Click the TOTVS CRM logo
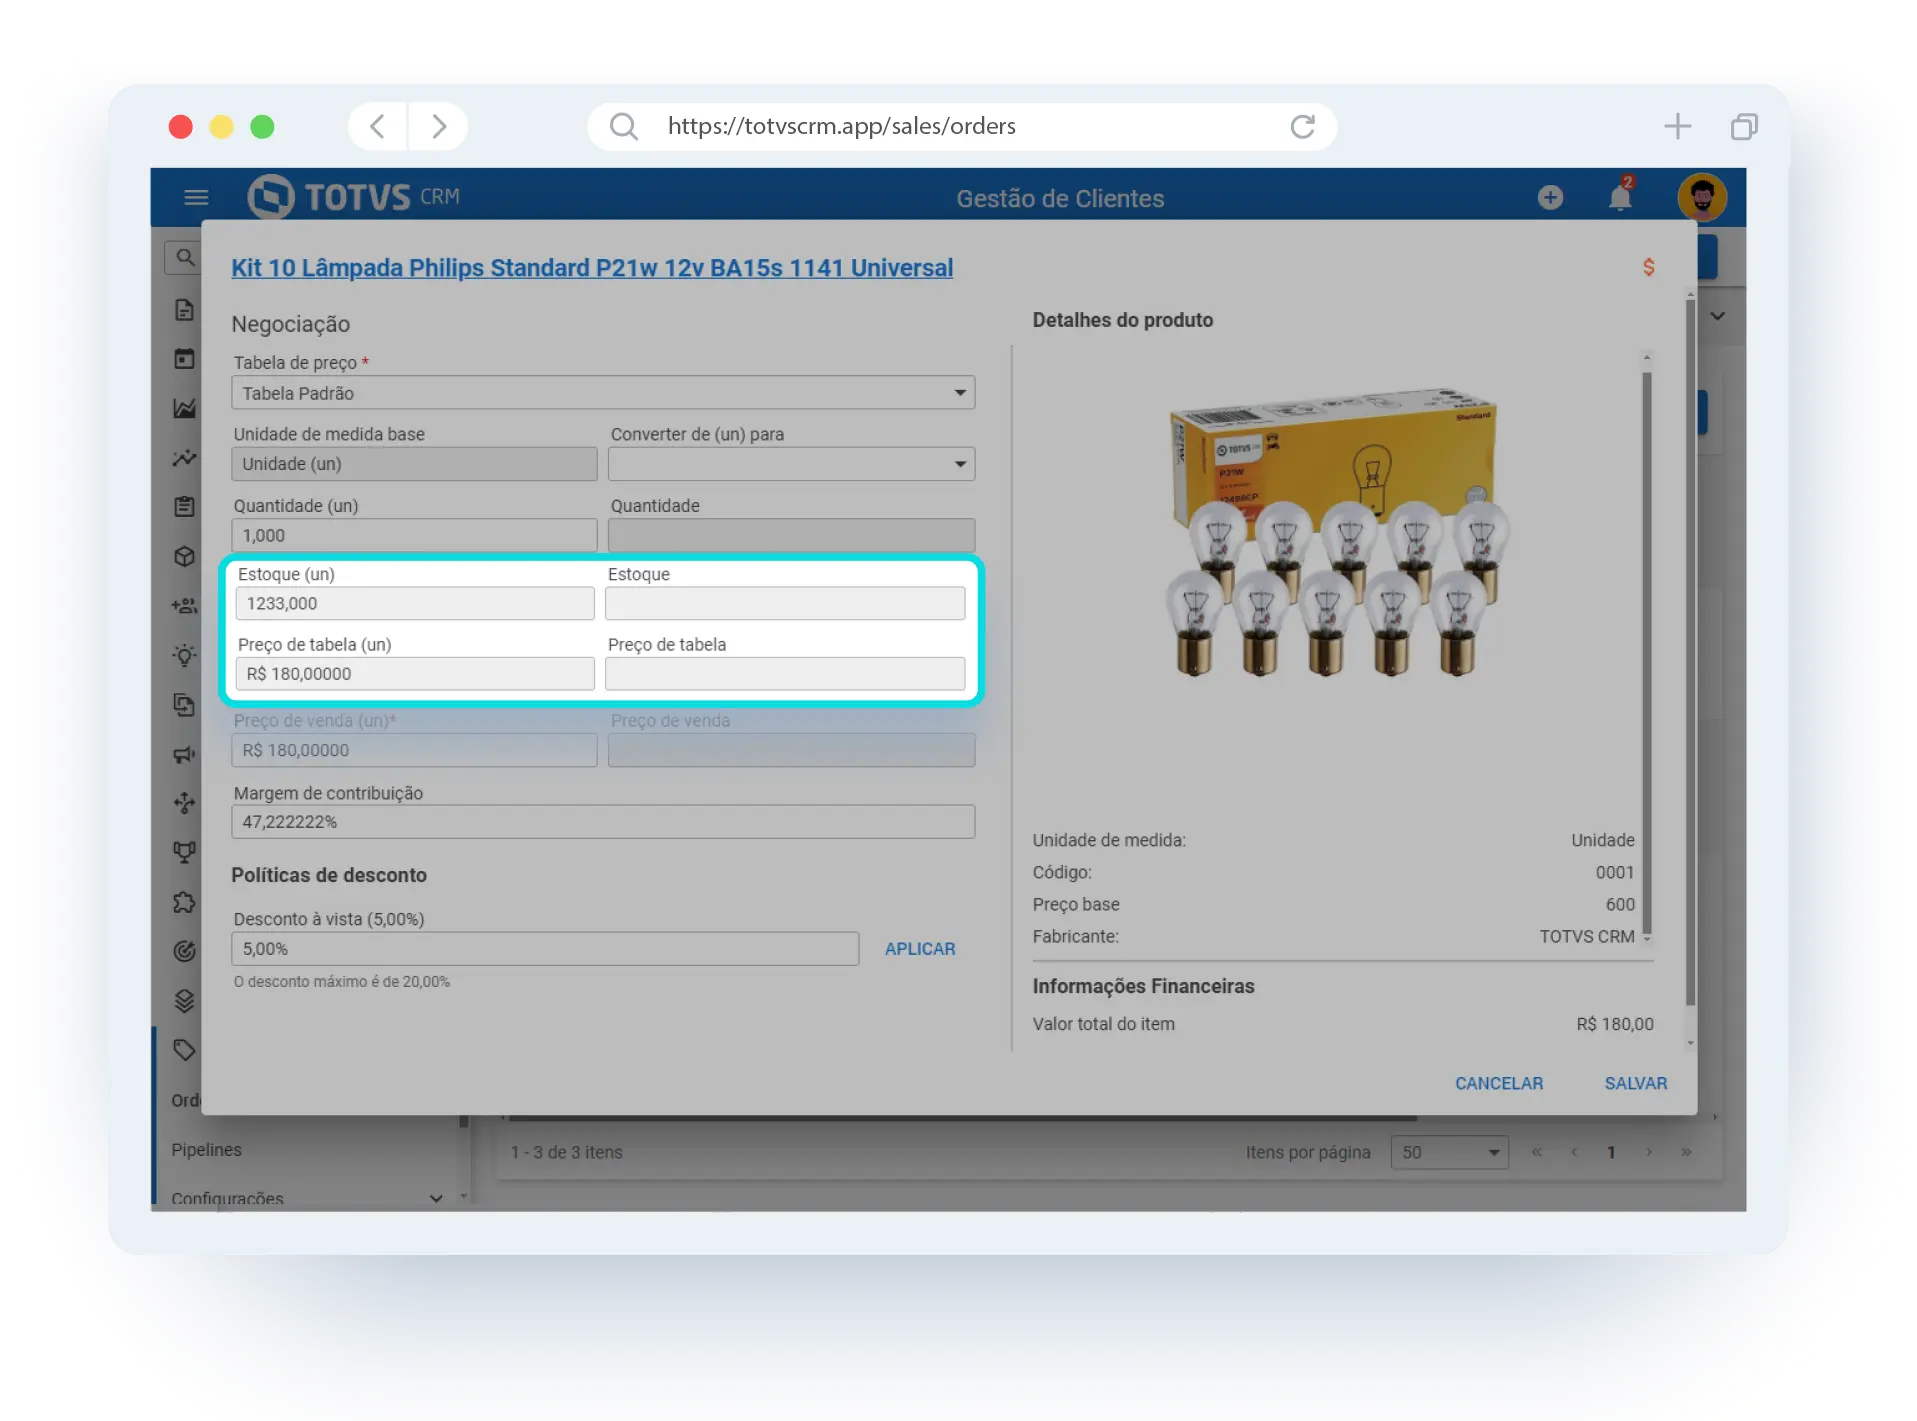This screenshot has height=1421, width=1917. [x=354, y=196]
